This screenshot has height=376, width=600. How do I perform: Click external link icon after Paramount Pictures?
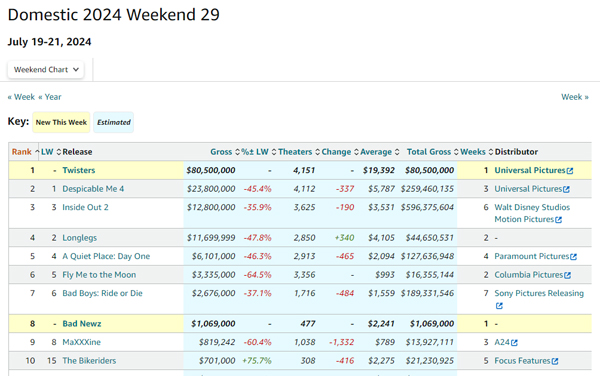click(x=573, y=257)
